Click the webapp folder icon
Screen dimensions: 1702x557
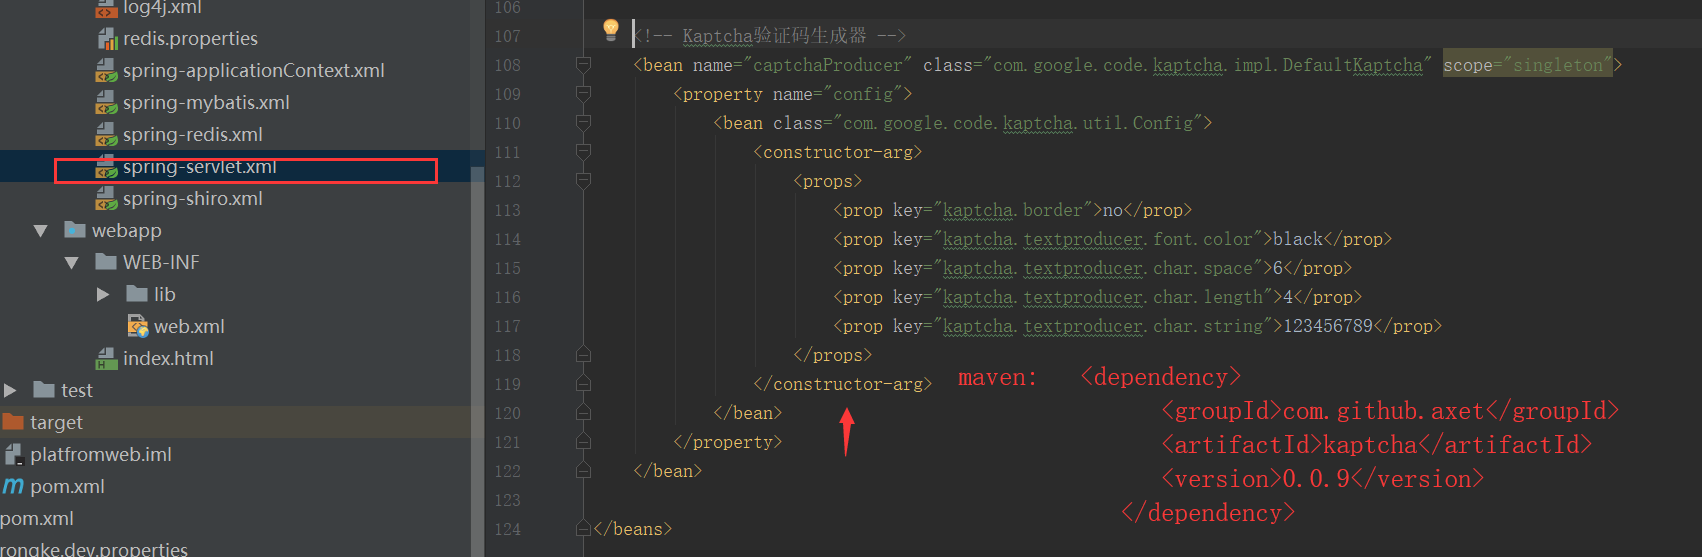[75, 230]
